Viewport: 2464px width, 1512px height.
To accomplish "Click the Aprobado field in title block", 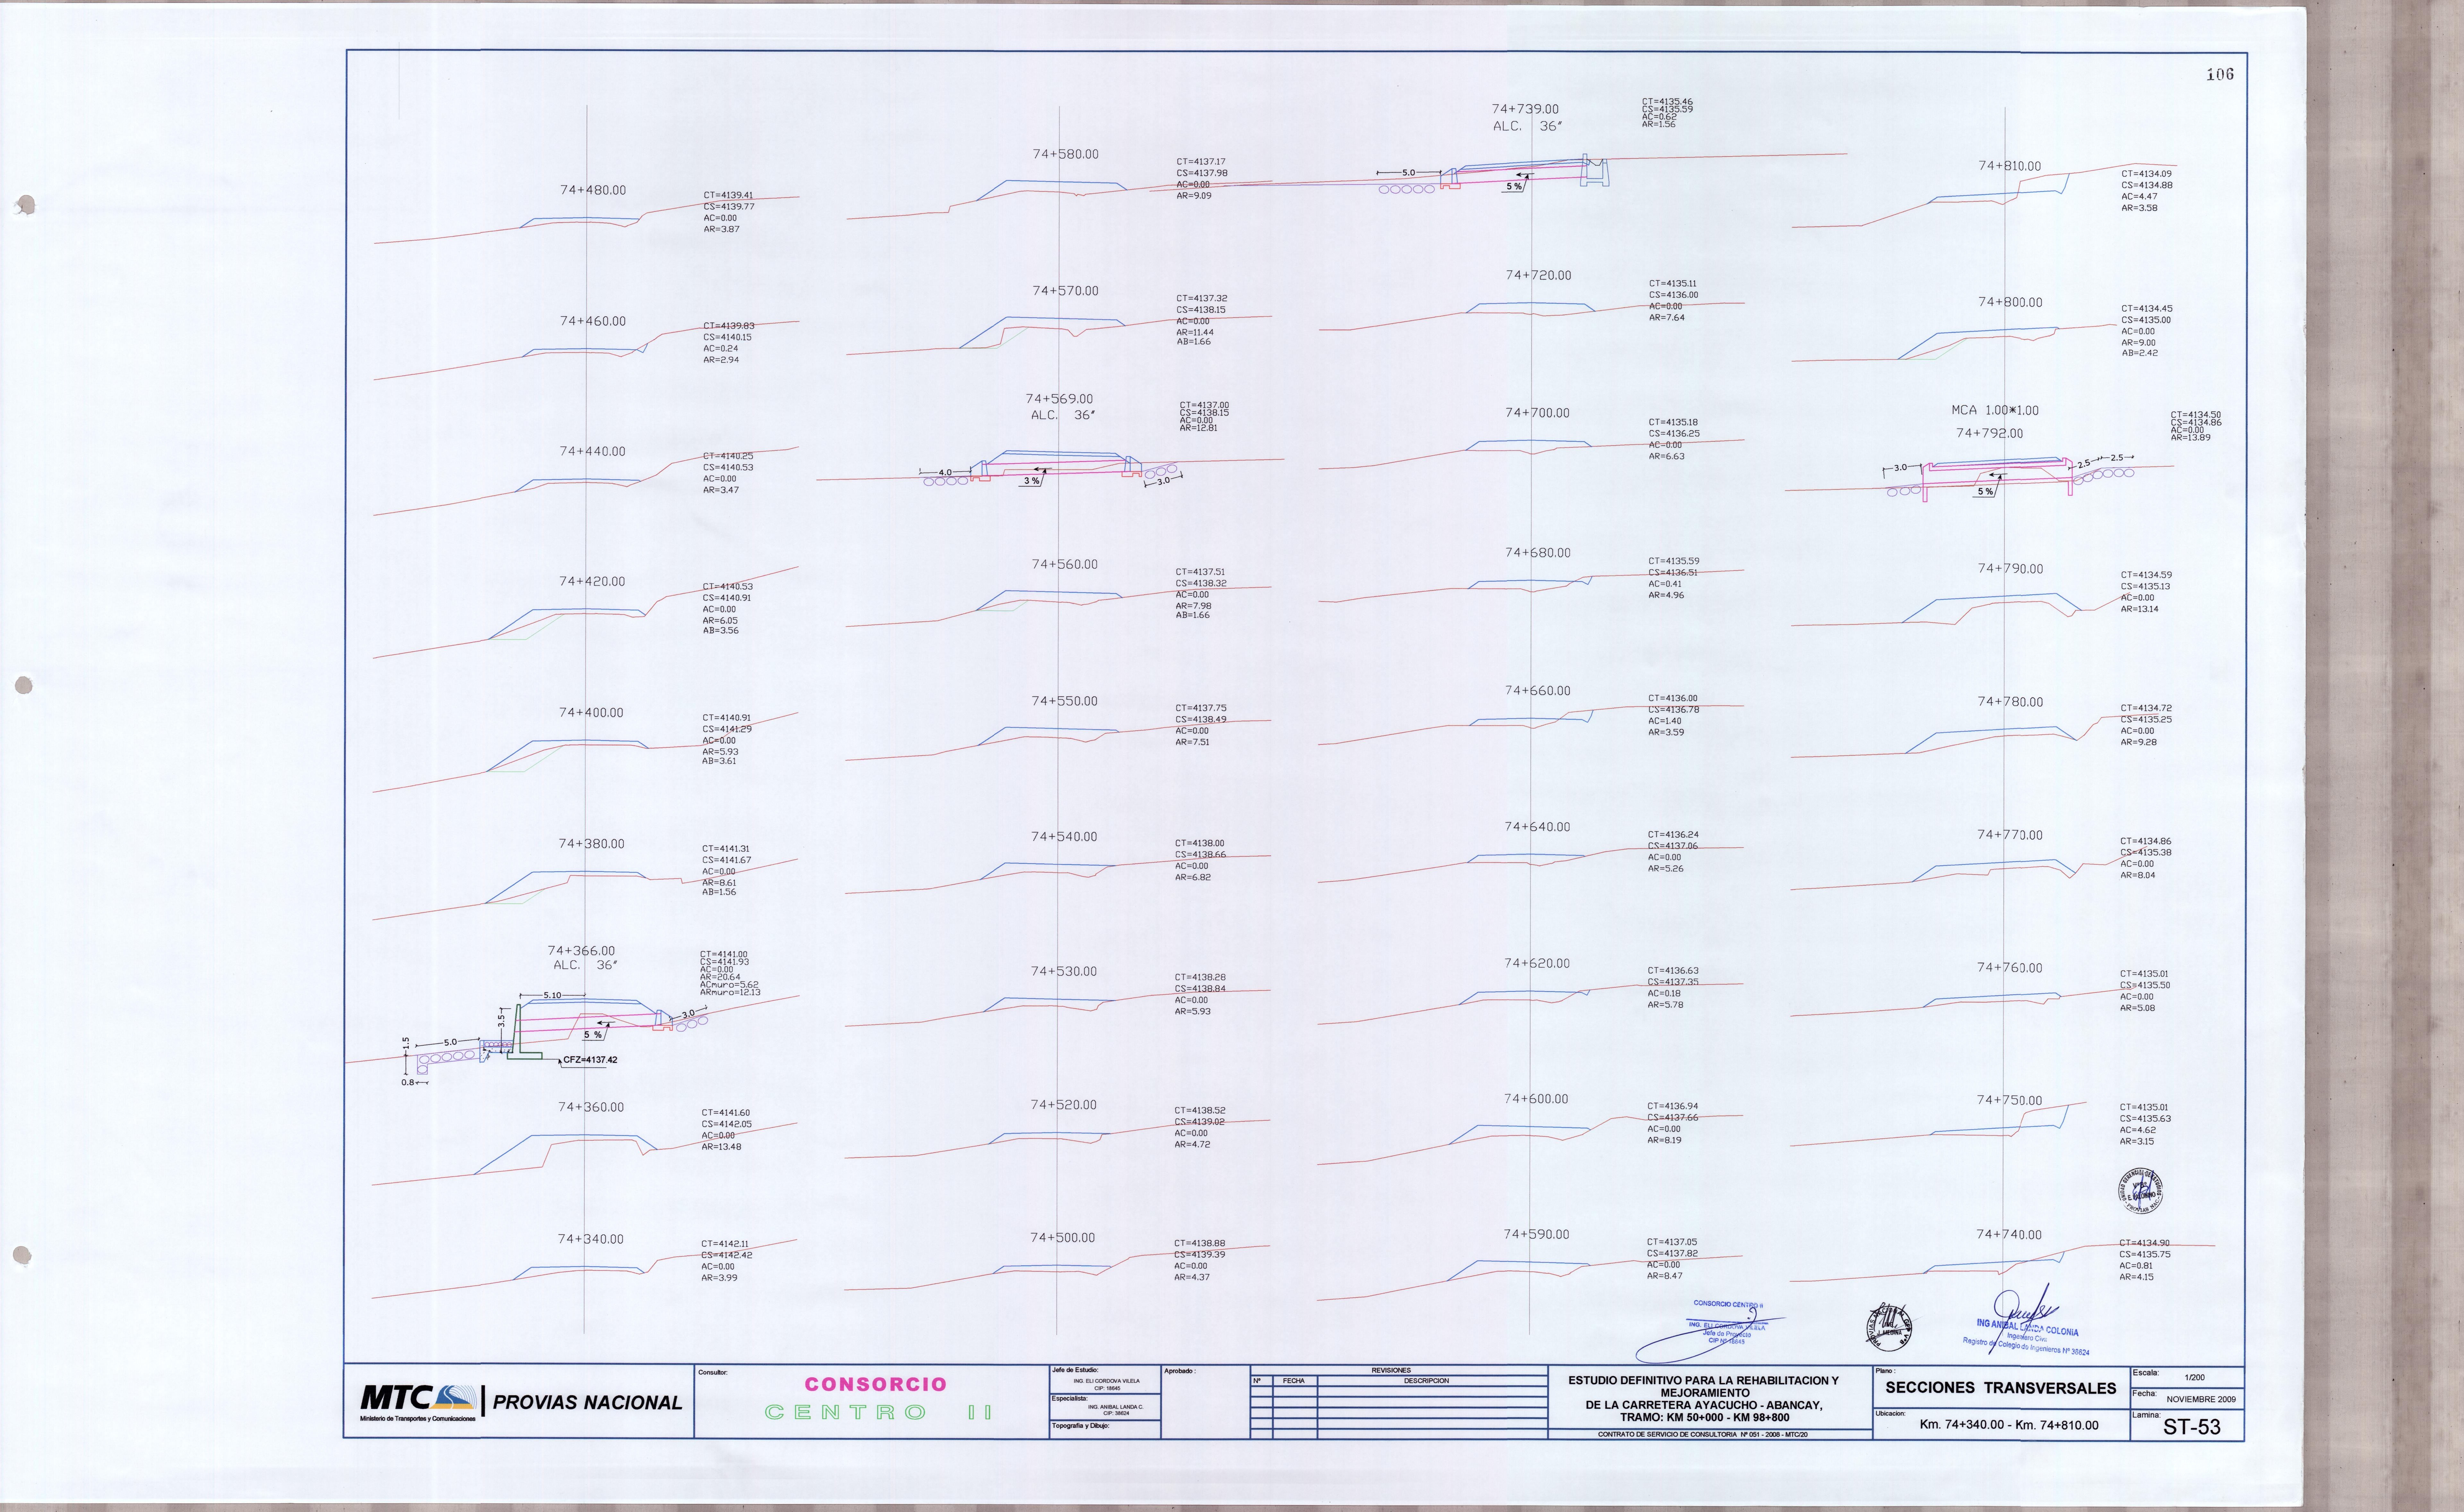I will (1205, 1402).
